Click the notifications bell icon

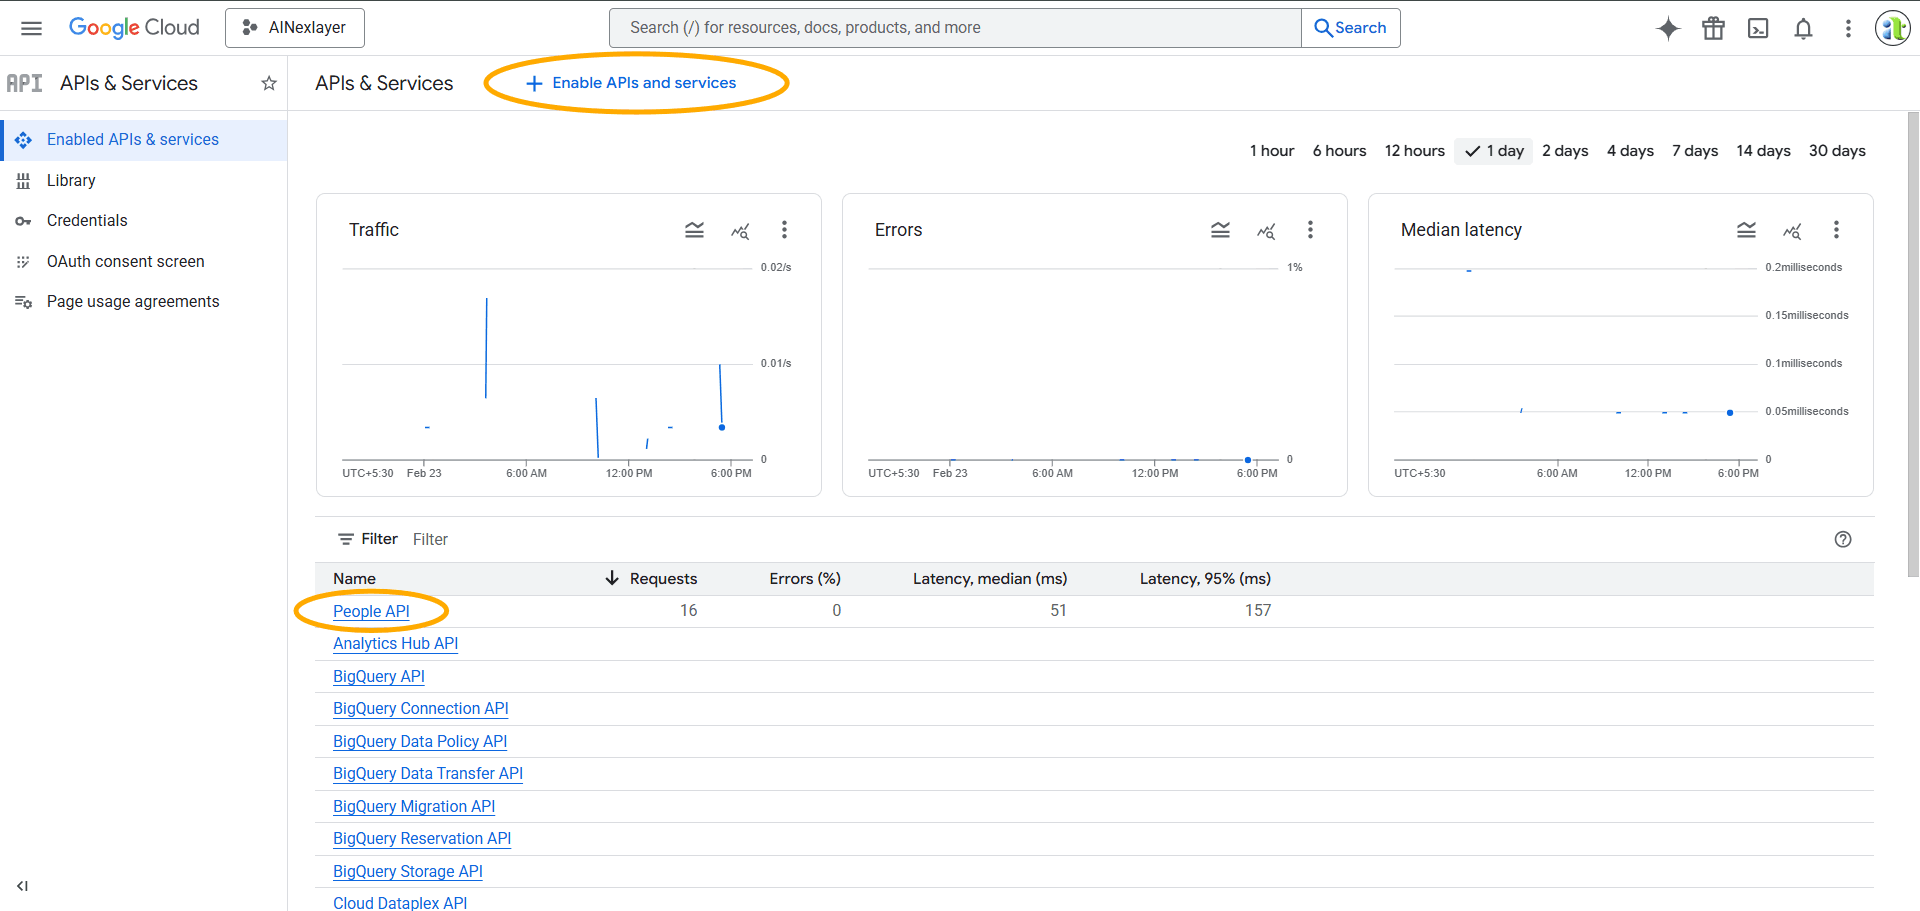[1803, 28]
